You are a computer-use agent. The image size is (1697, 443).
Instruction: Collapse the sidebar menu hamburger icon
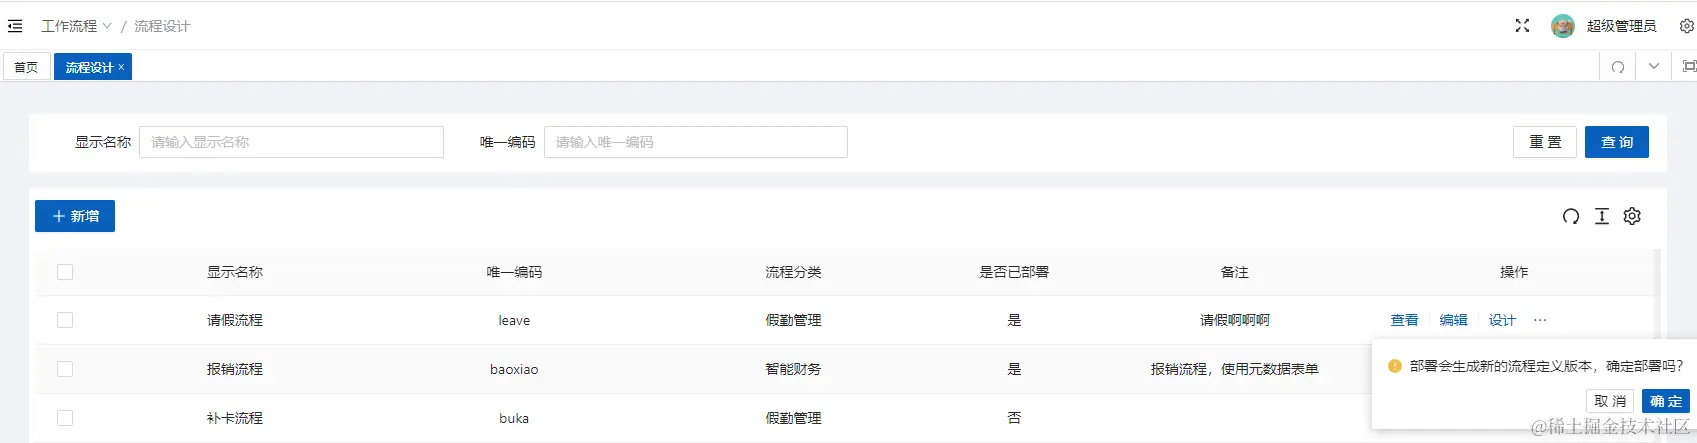tap(15, 26)
